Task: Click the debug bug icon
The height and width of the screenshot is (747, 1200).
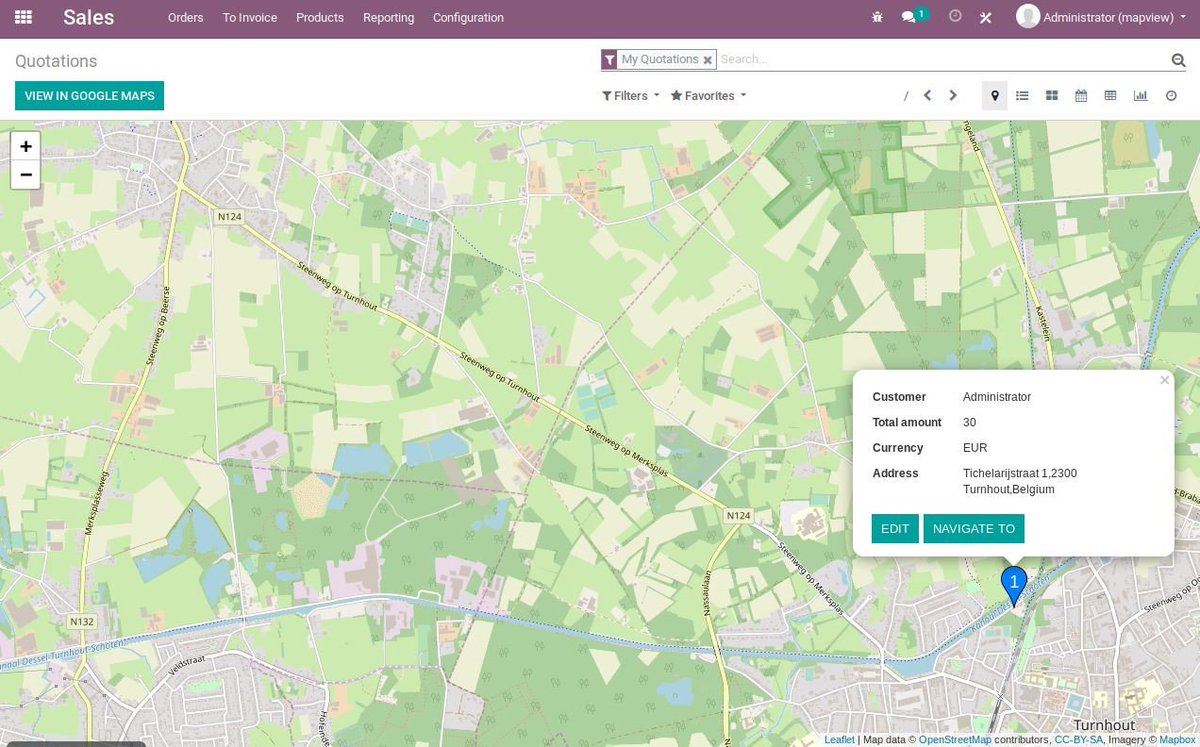Action: (876, 17)
